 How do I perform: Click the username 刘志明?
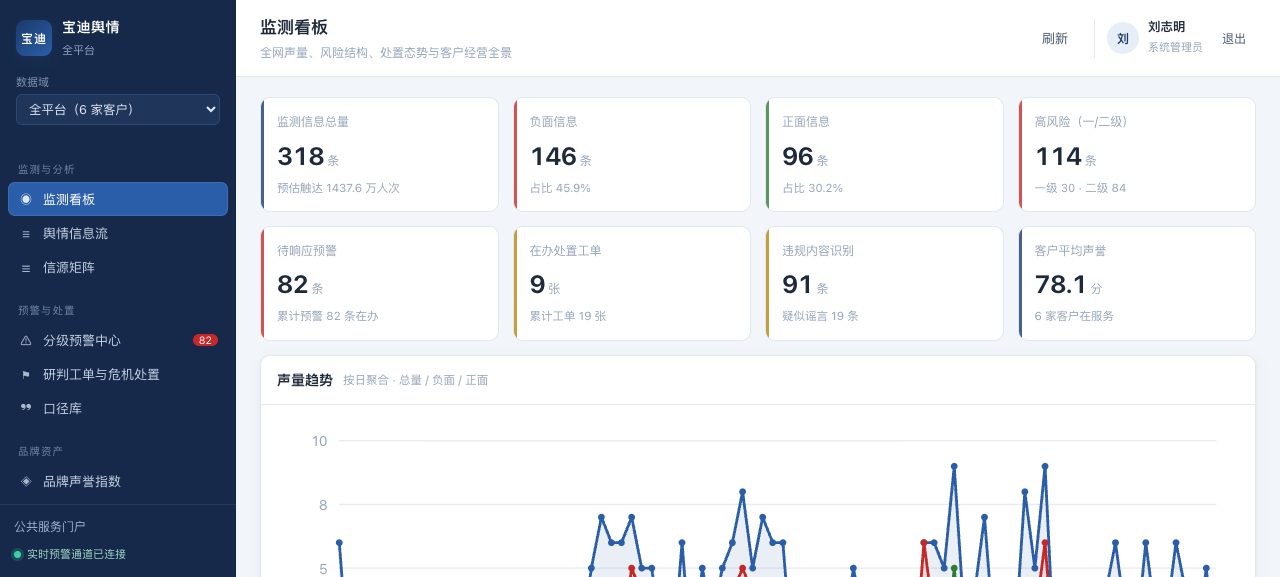pyautogui.click(x=1167, y=27)
